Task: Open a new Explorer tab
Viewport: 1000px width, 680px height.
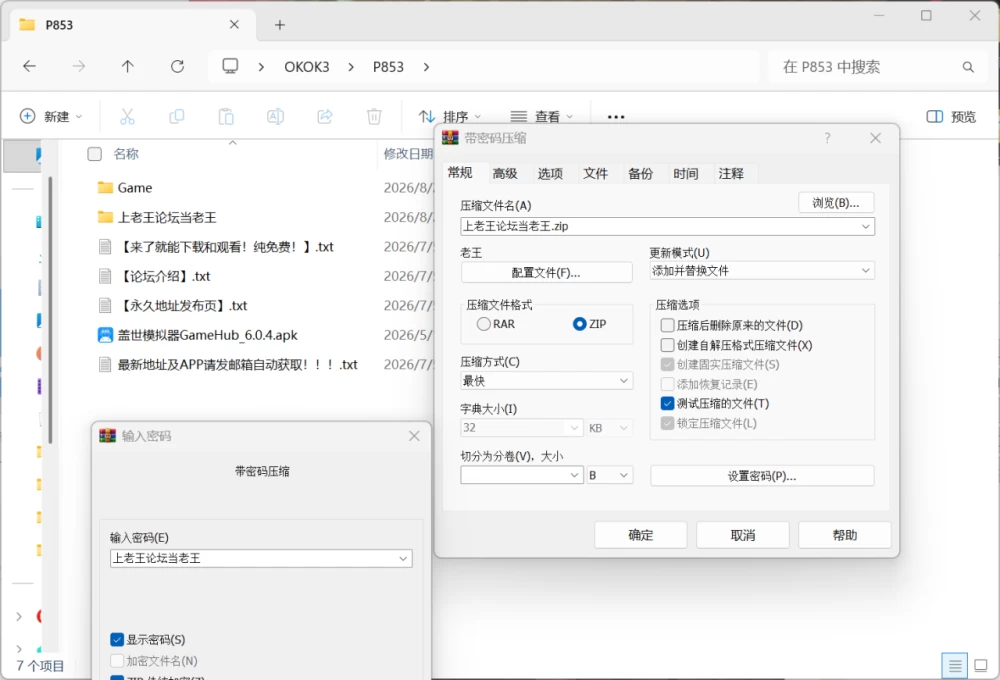Action: (x=280, y=25)
